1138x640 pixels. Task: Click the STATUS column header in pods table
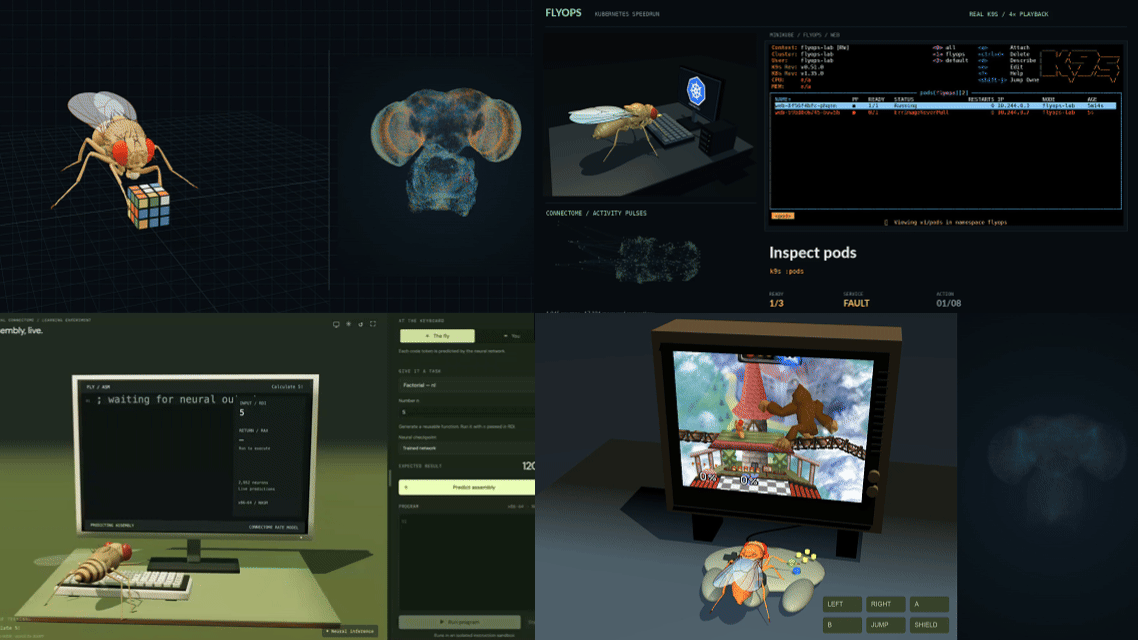(904, 99)
